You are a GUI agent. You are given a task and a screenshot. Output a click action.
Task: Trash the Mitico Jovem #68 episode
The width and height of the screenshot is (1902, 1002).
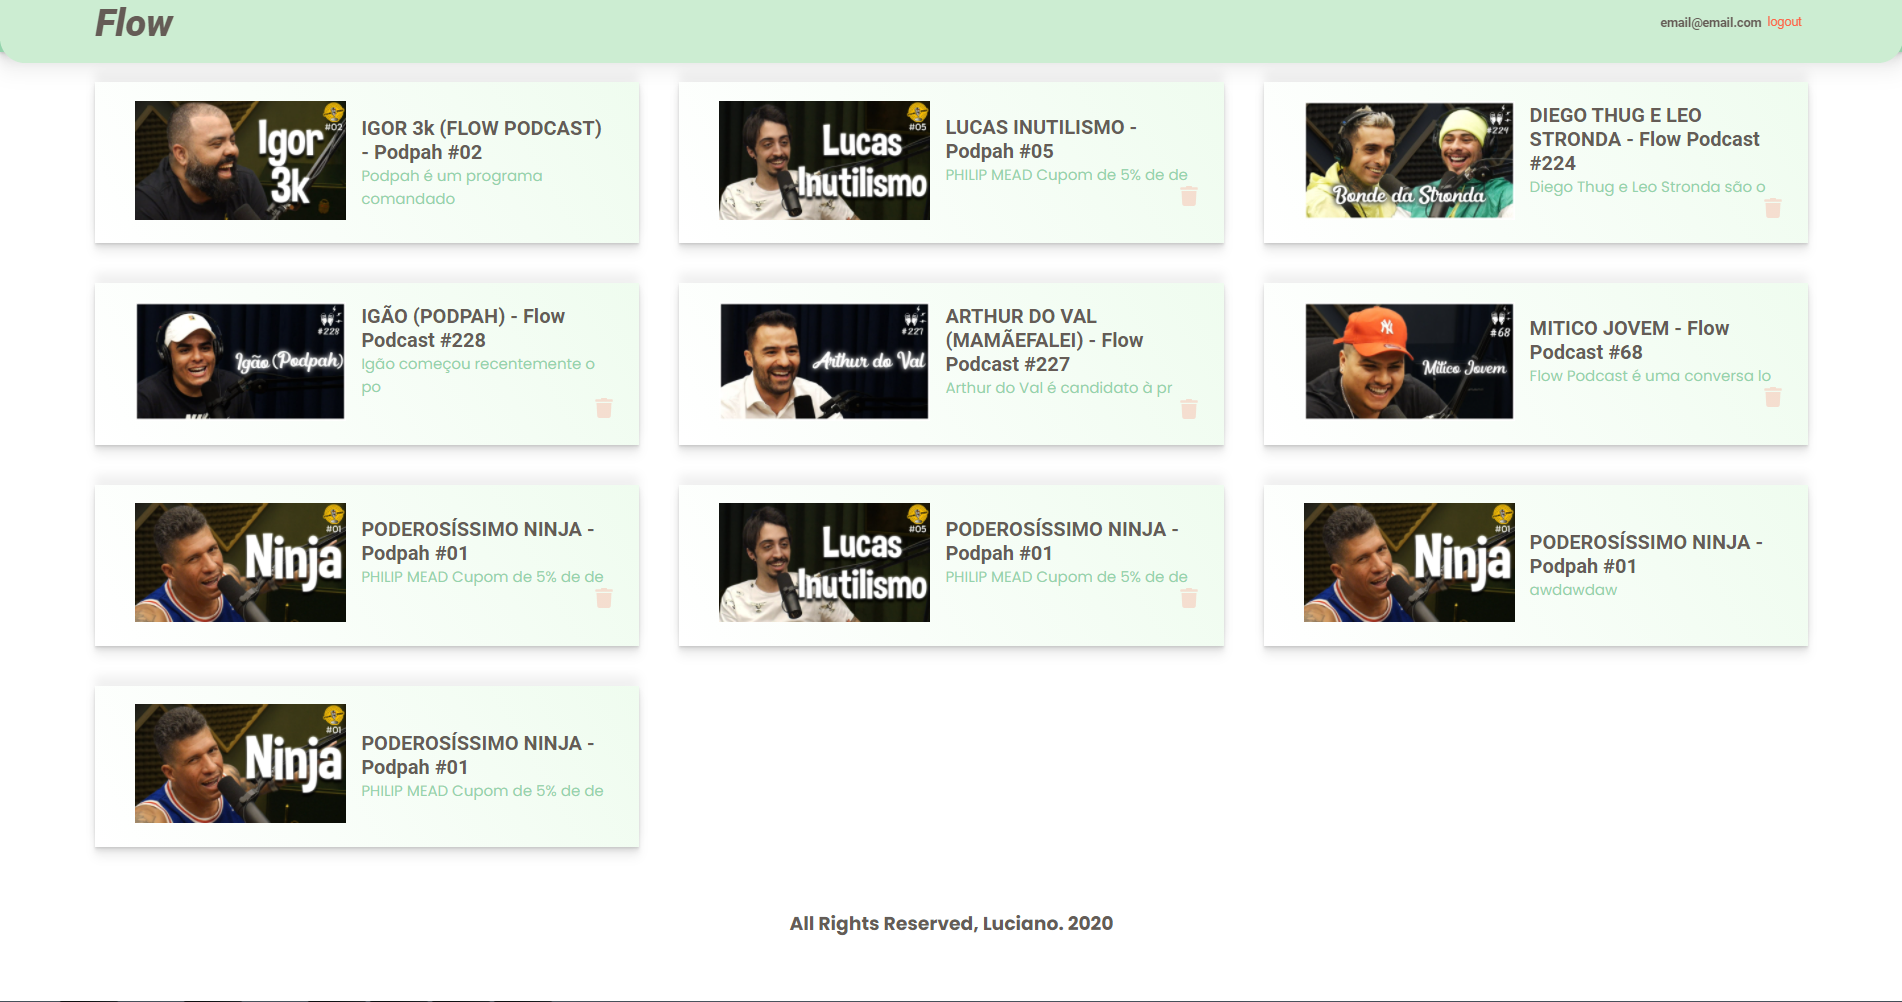click(1772, 397)
